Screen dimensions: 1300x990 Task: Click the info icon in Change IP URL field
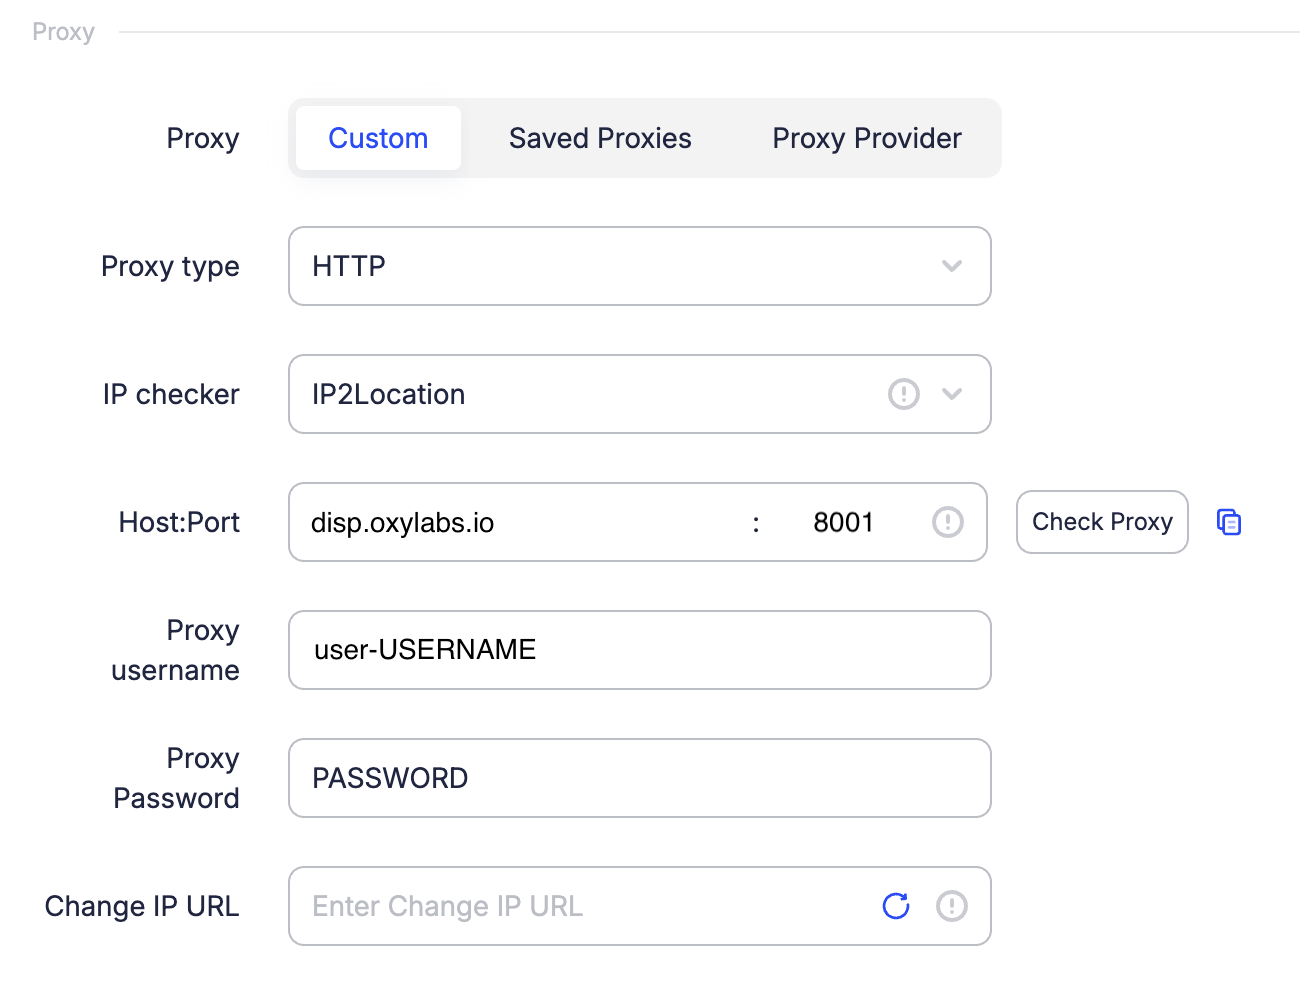[951, 906]
